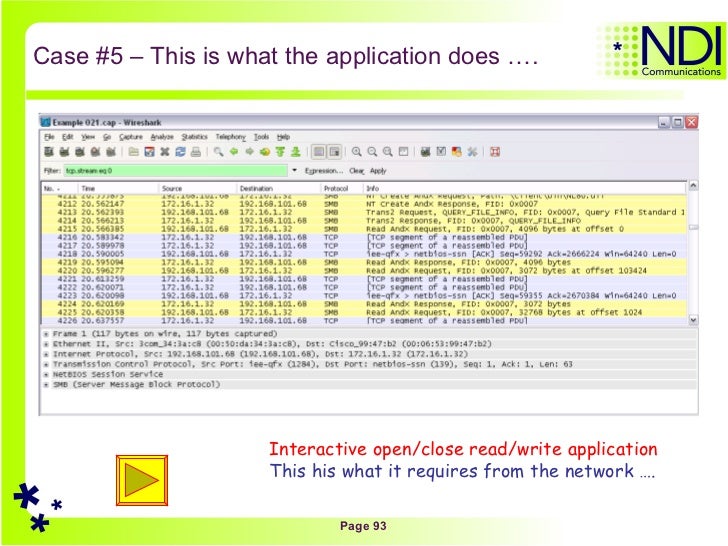Open the Edit menu
The width and height of the screenshot is (728, 546).
click(68, 137)
